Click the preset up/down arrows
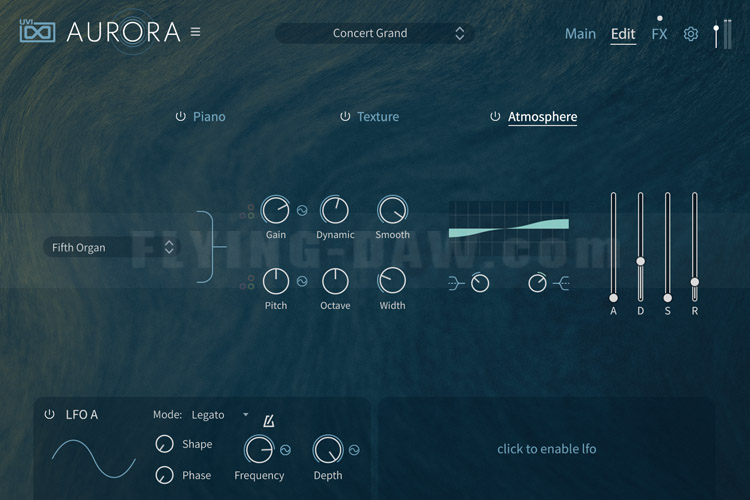 [x=460, y=33]
